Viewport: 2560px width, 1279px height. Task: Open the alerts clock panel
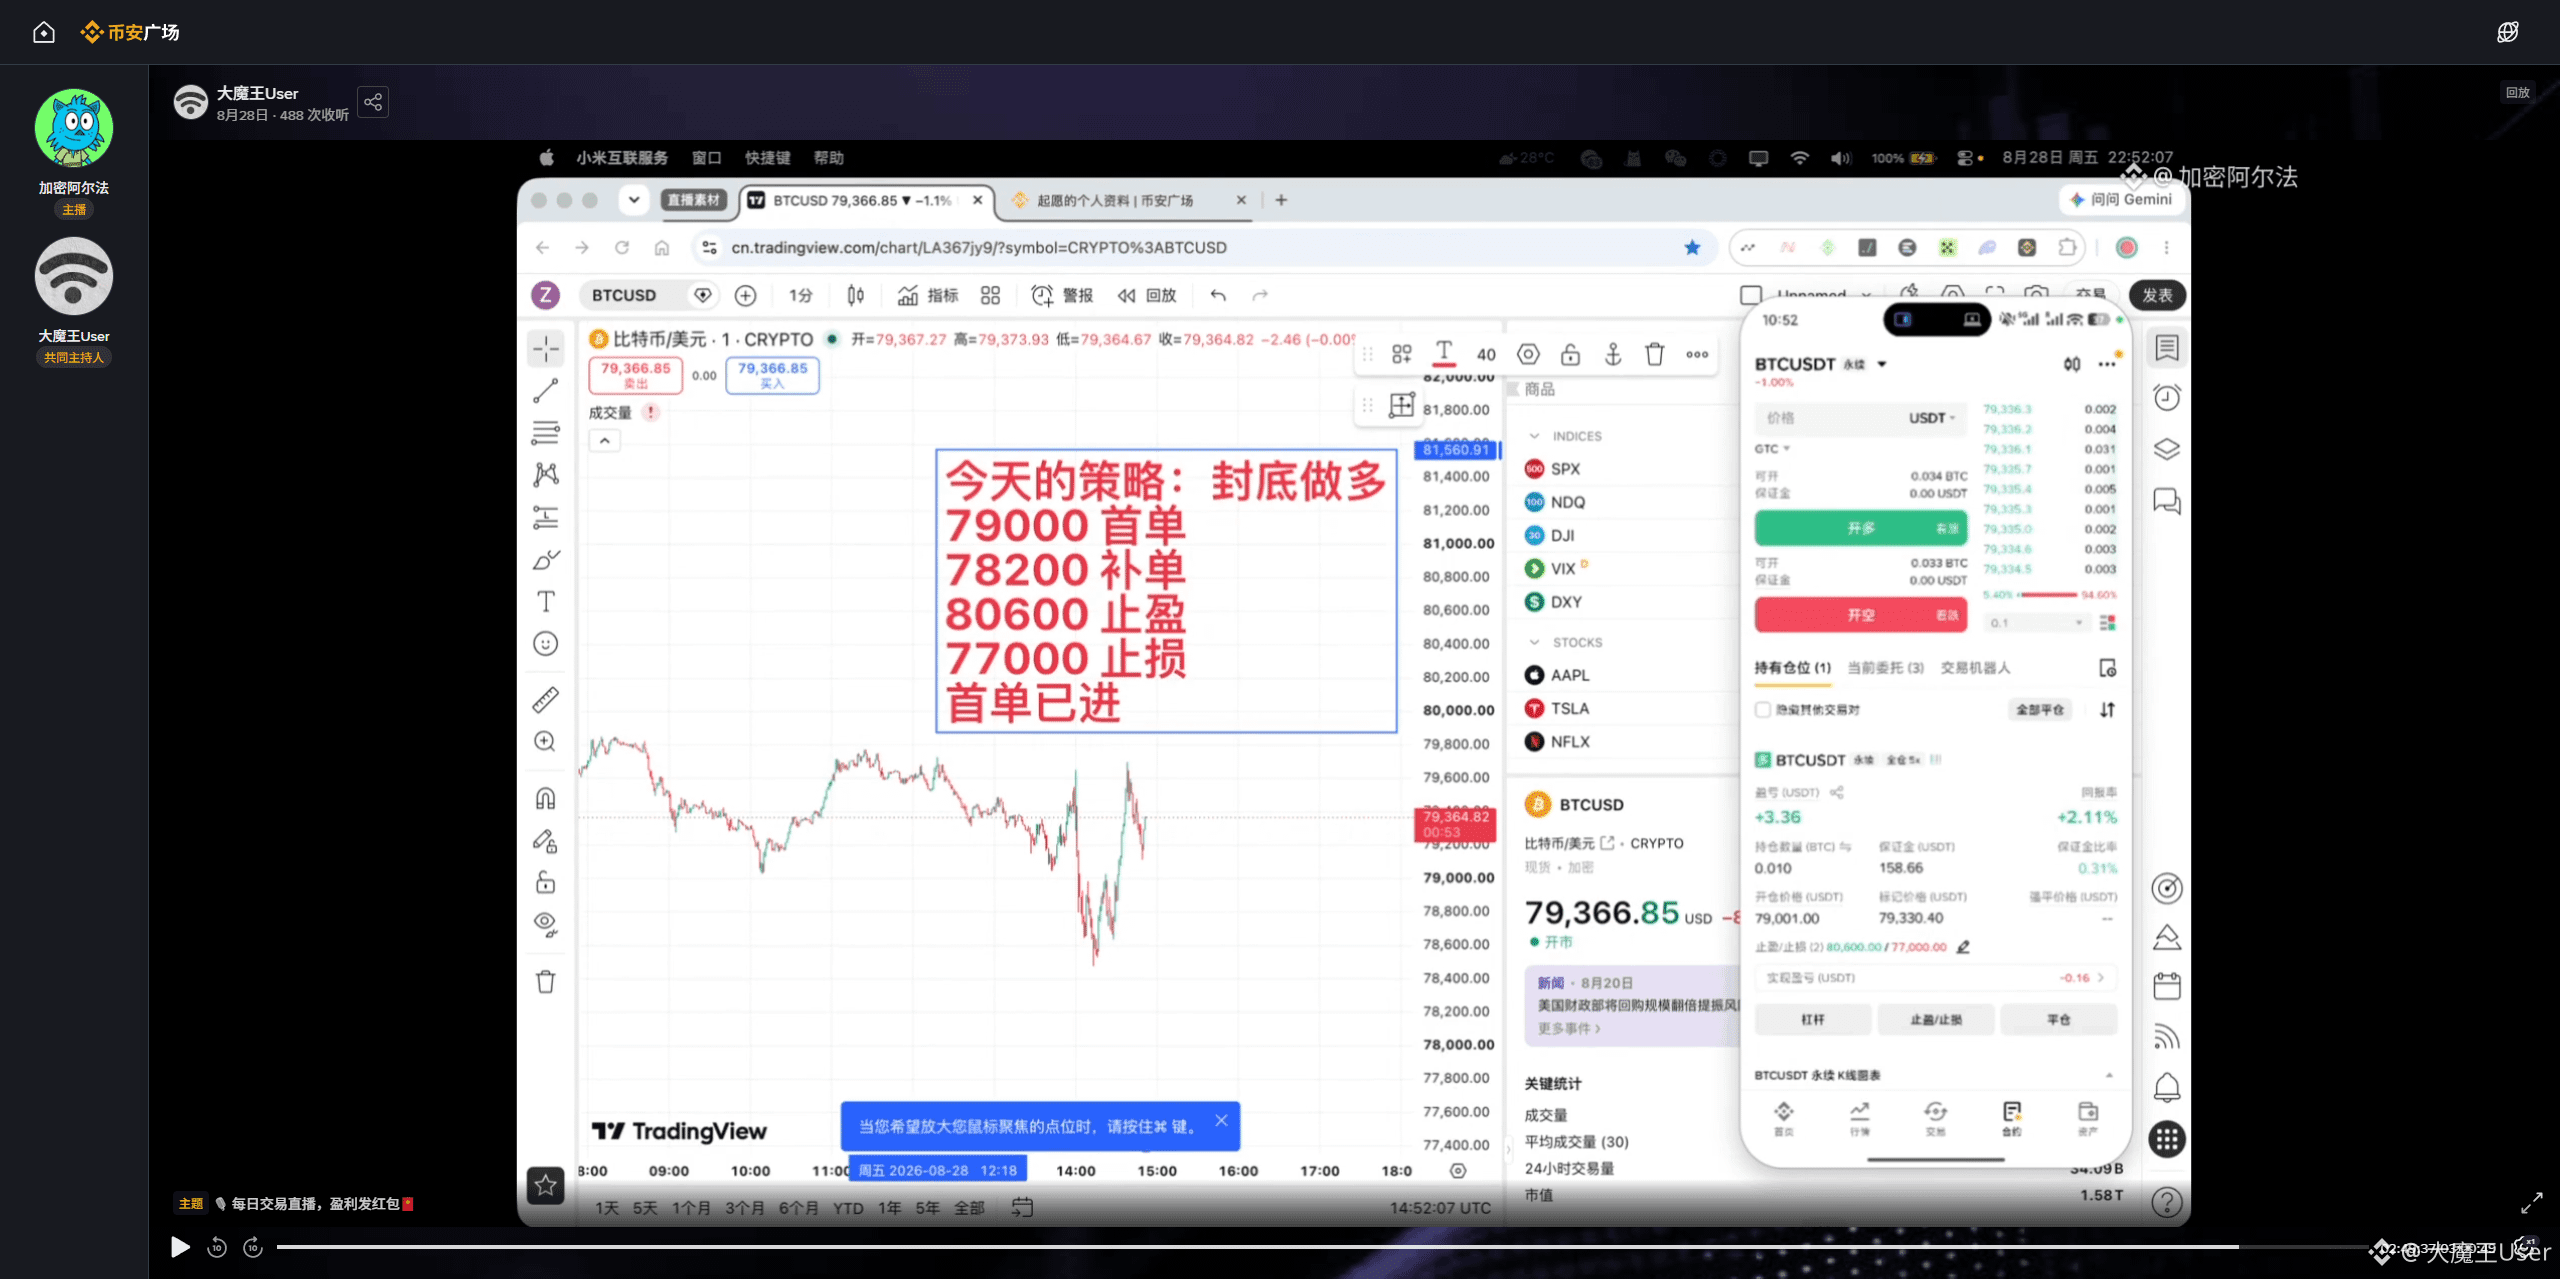(2167, 398)
